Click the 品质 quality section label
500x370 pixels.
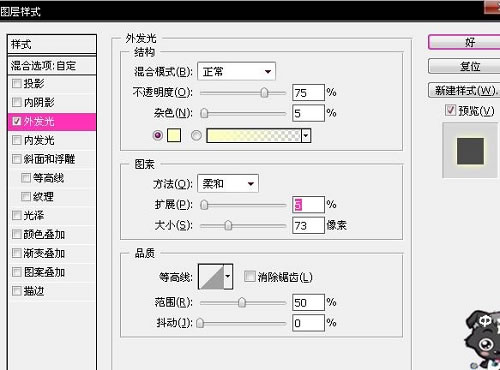coord(144,253)
